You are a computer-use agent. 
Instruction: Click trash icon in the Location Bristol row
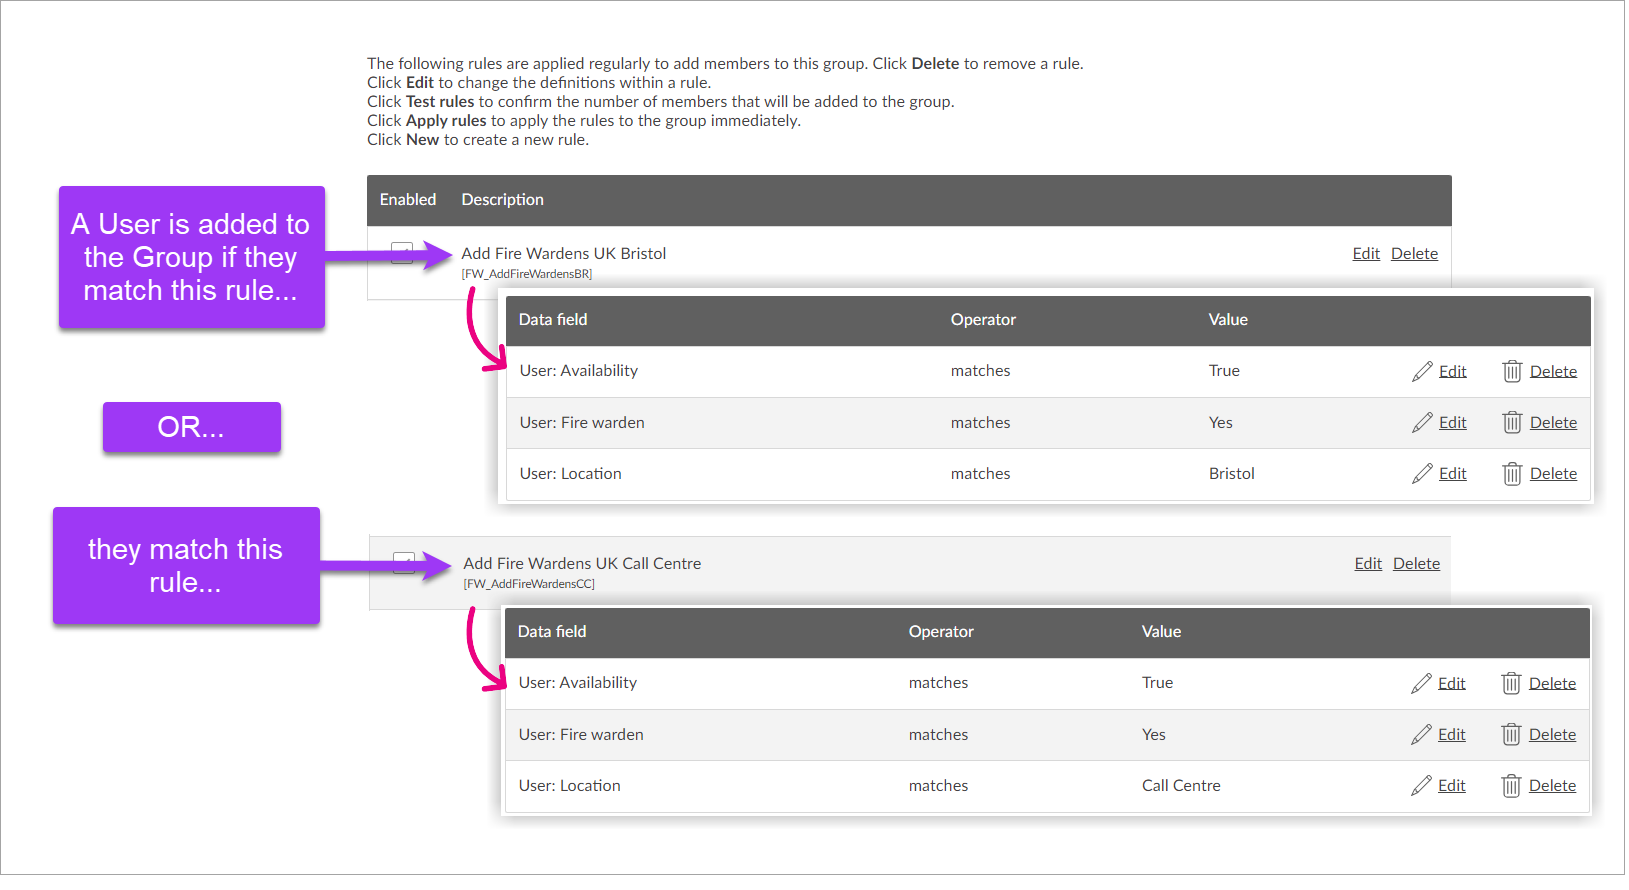click(x=1511, y=474)
